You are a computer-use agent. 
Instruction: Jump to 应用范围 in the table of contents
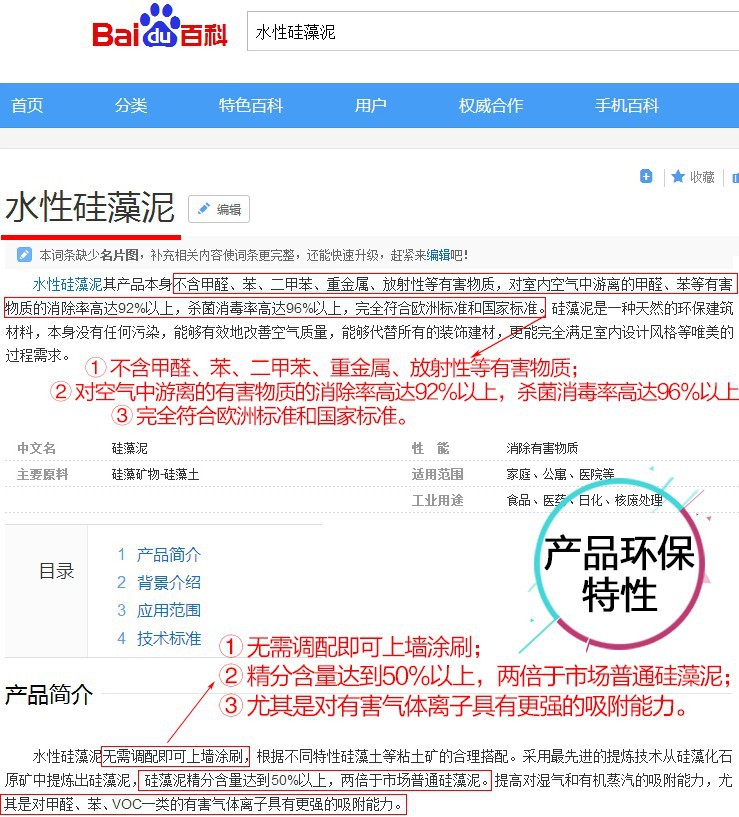(168, 610)
